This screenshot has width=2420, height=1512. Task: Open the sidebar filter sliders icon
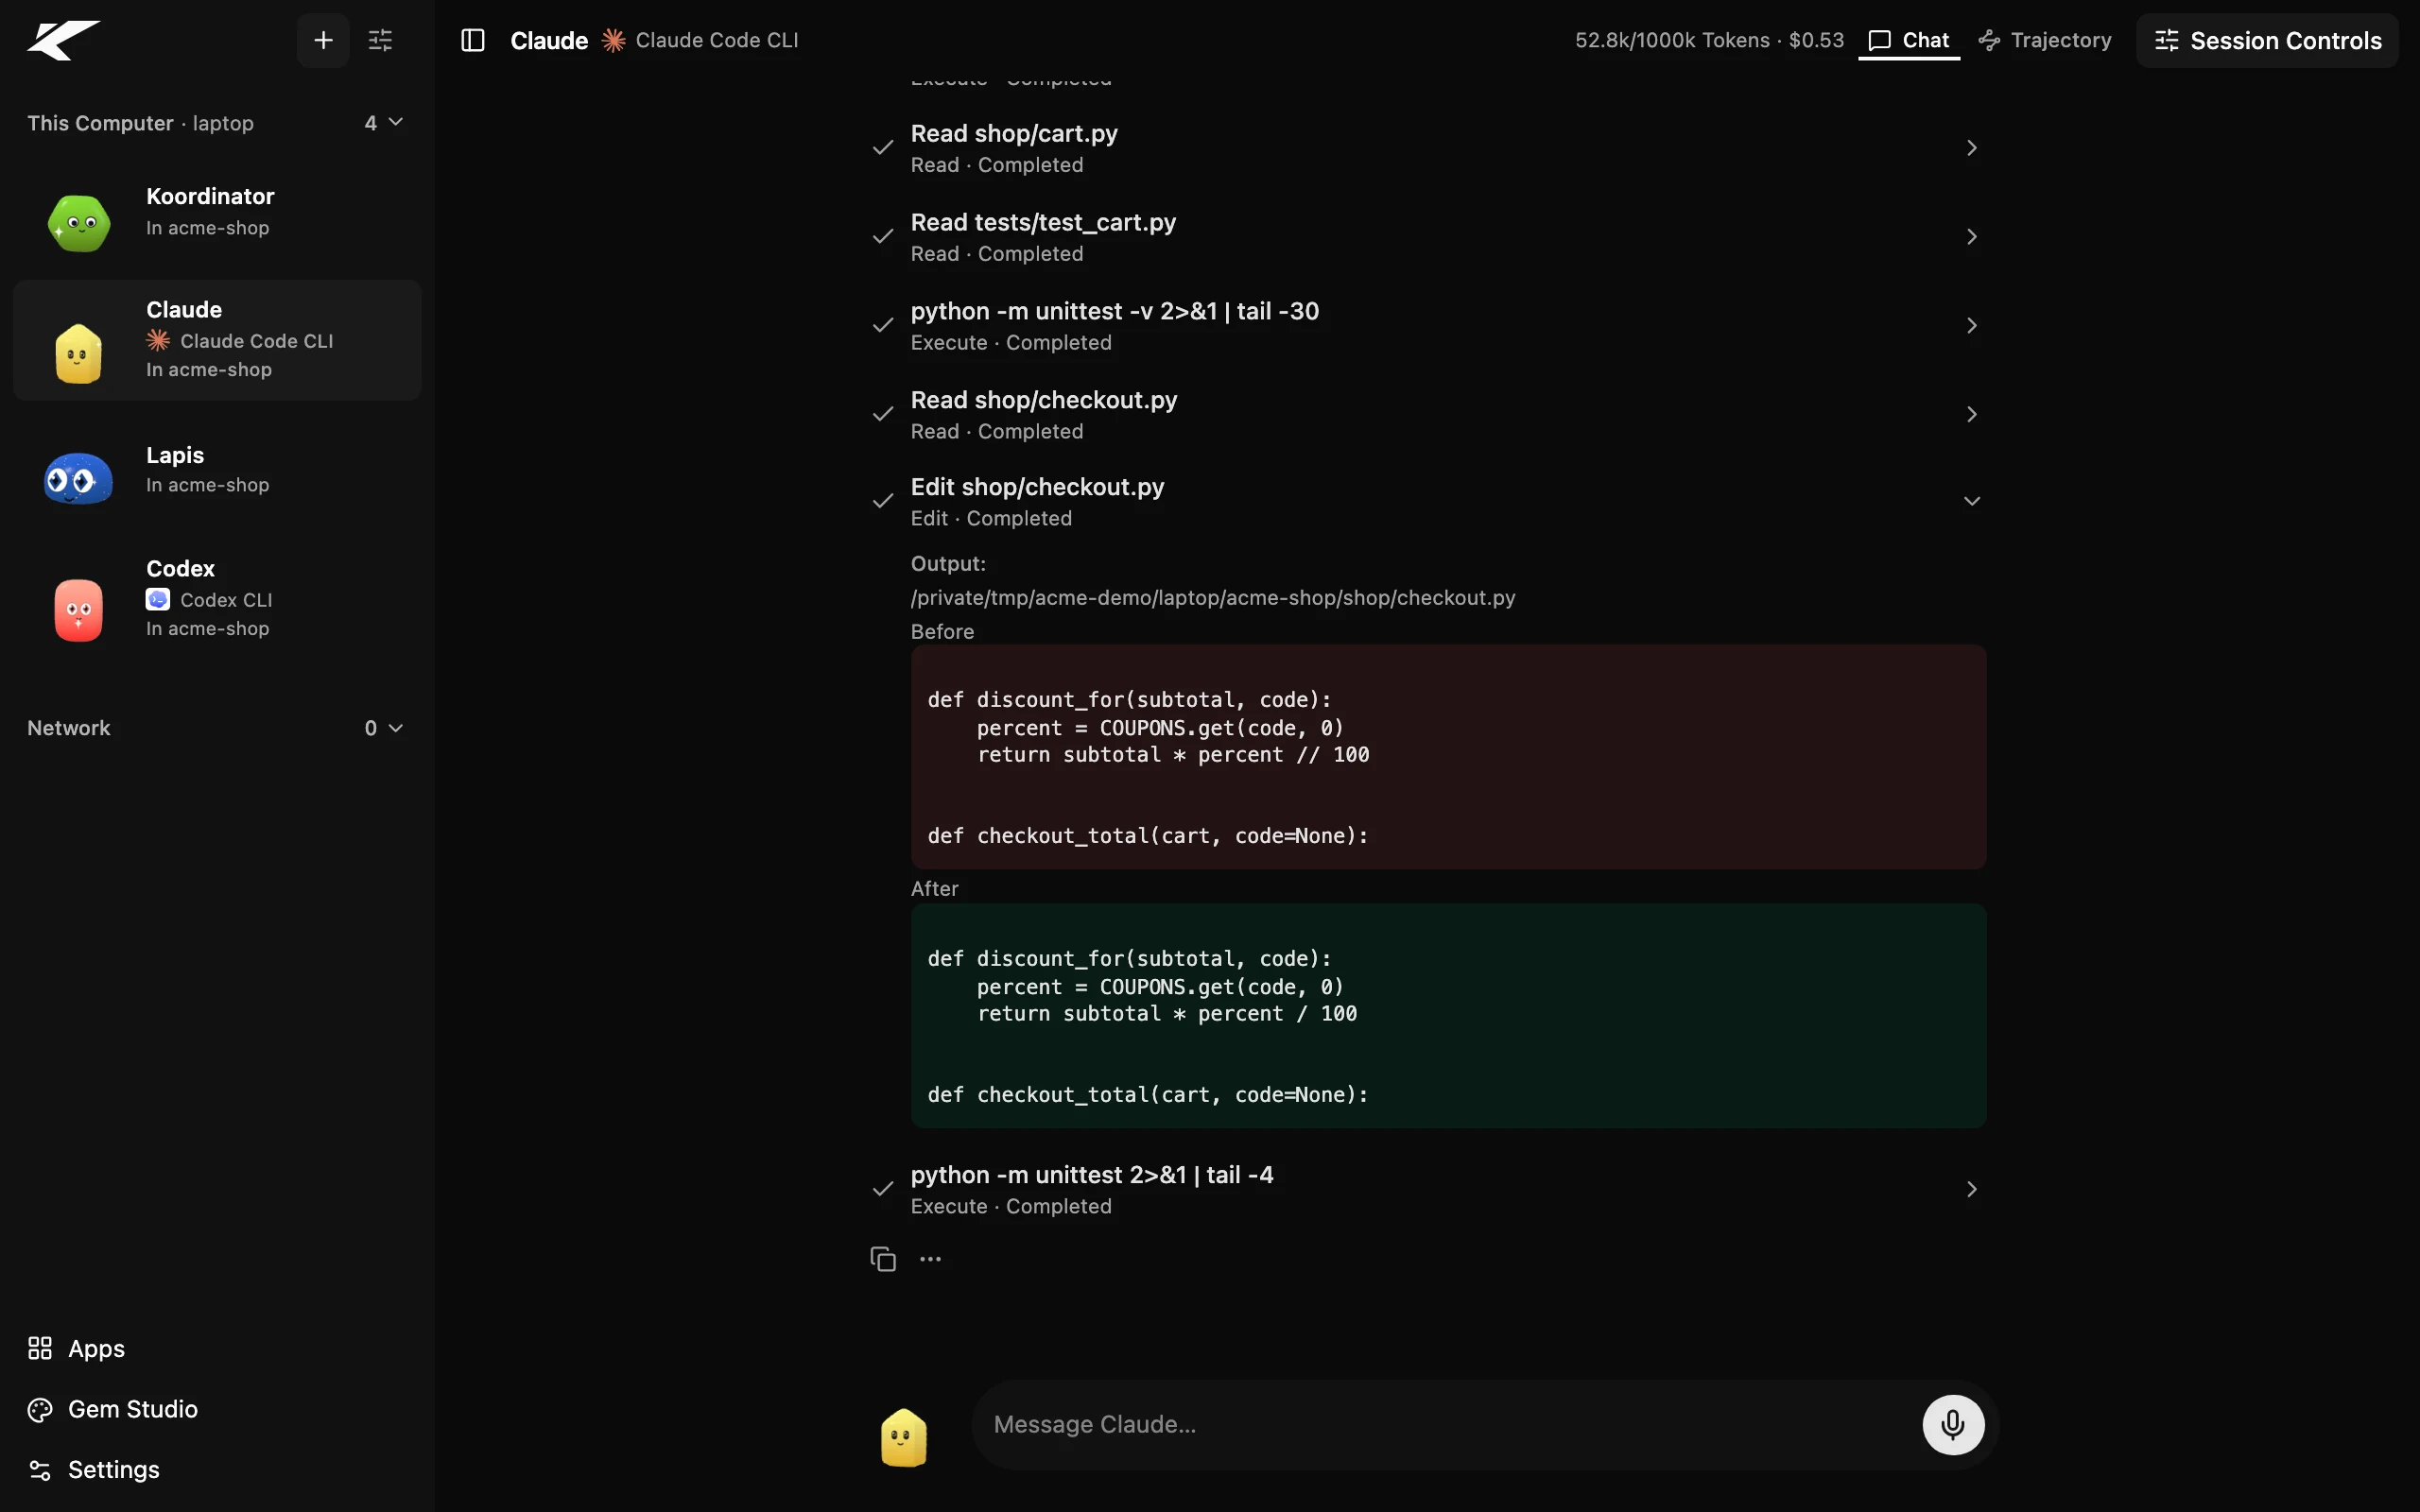click(x=380, y=40)
